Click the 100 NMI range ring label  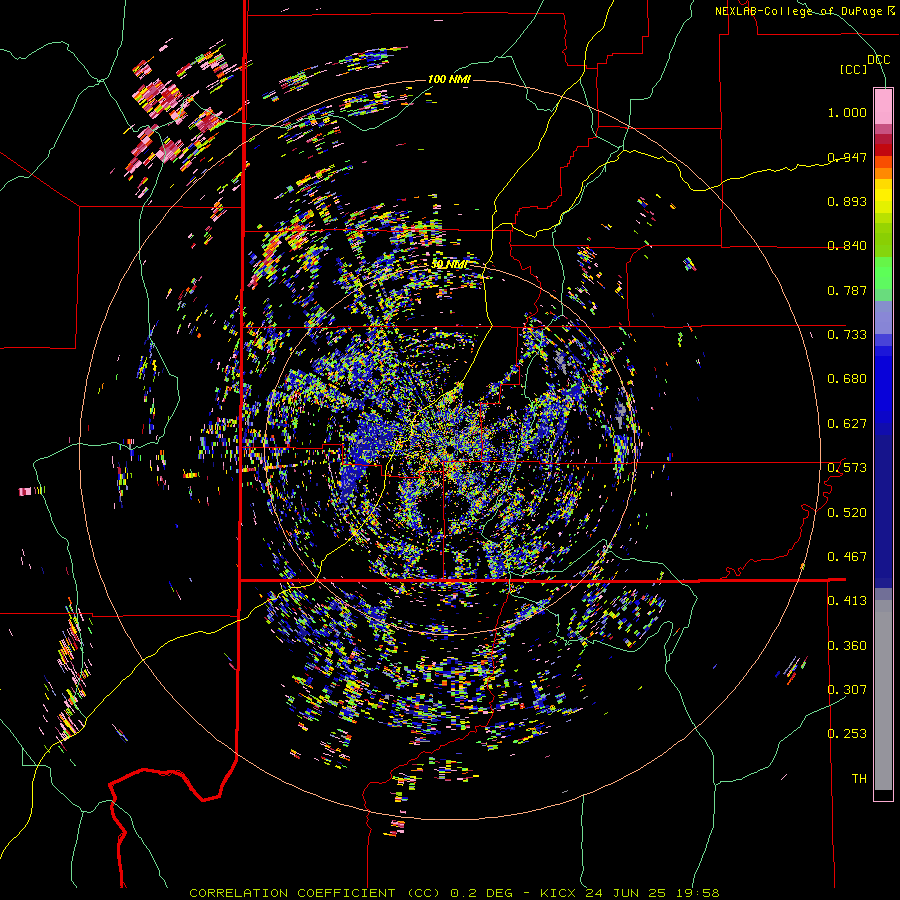coord(449,79)
